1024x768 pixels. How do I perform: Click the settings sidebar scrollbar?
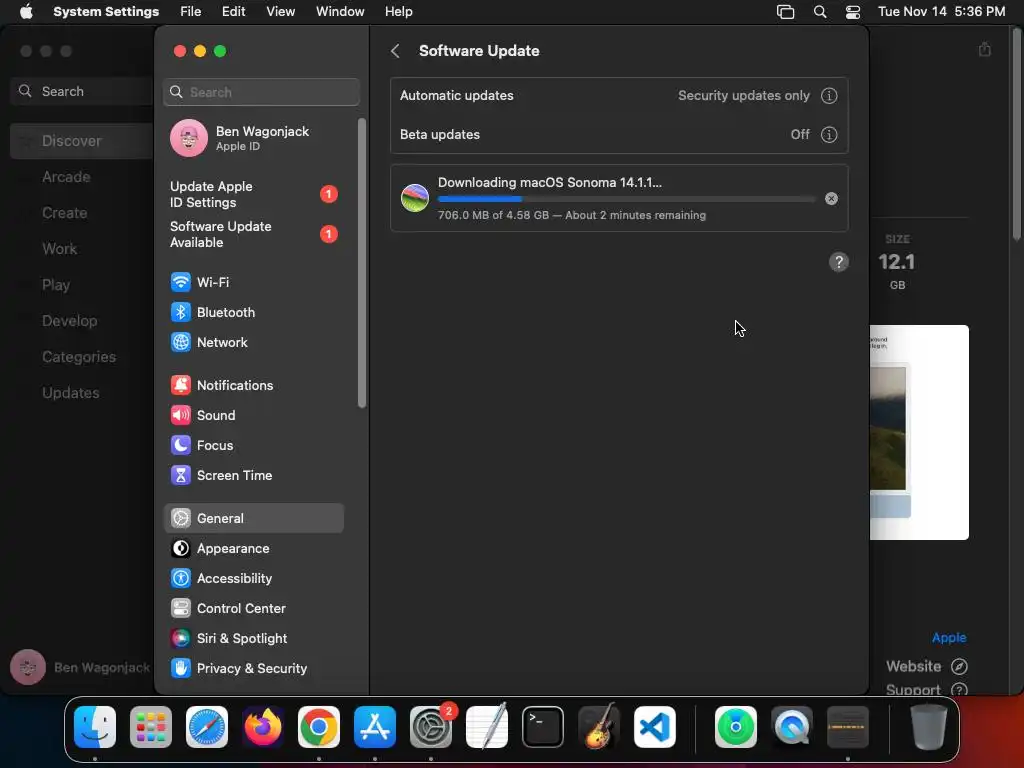[x=362, y=263]
